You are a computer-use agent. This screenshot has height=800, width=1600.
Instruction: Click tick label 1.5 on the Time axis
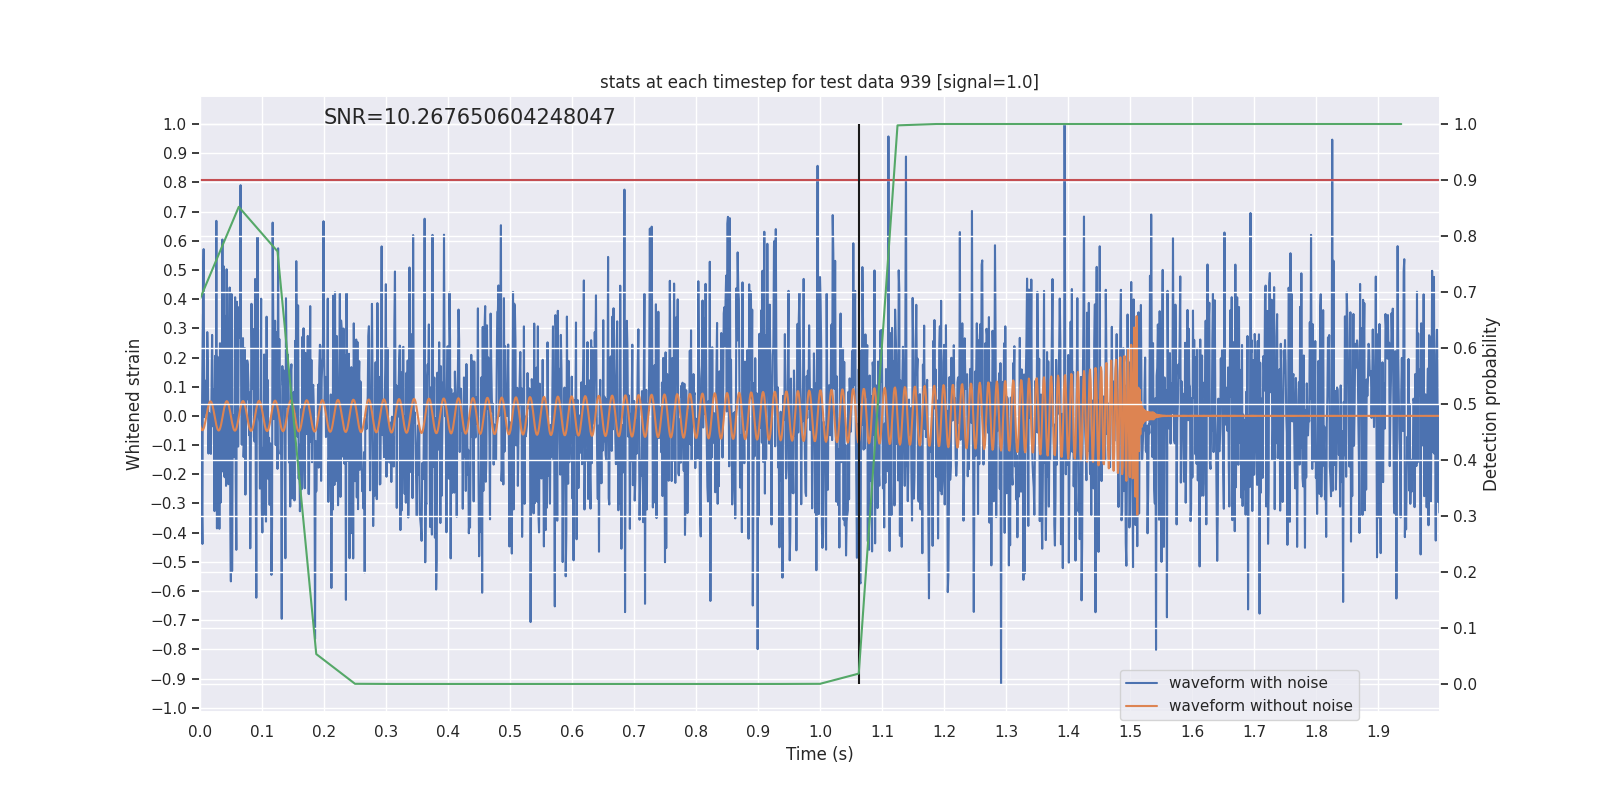1130,731
